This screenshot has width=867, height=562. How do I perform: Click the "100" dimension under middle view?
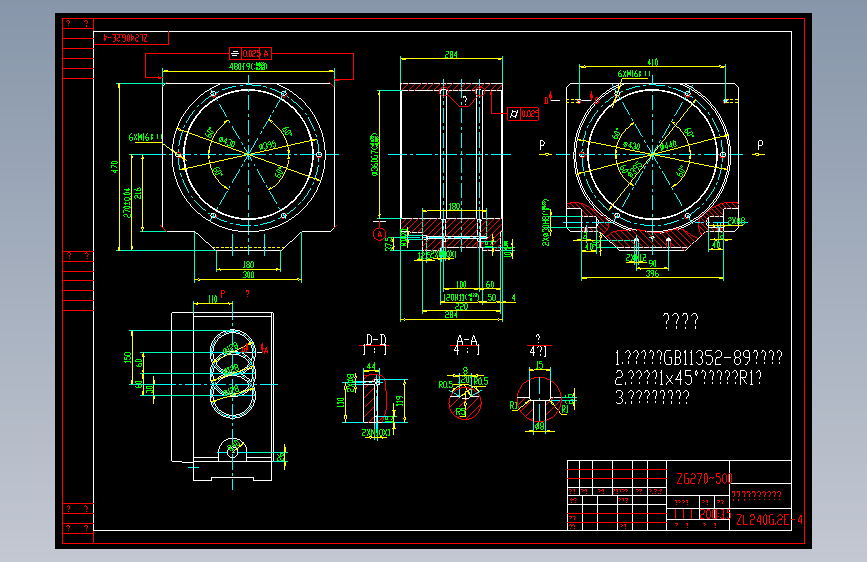[x=461, y=284]
